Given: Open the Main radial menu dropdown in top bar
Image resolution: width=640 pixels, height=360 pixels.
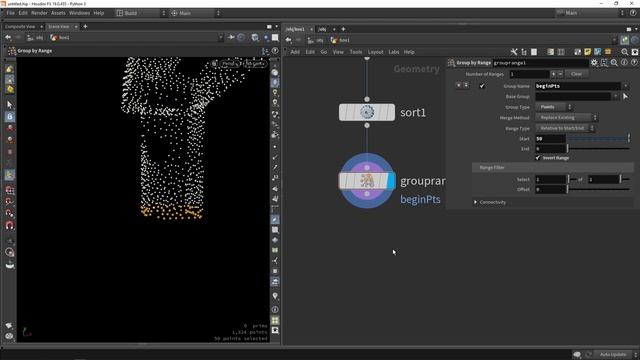Looking at the screenshot, I should click(196, 13).
